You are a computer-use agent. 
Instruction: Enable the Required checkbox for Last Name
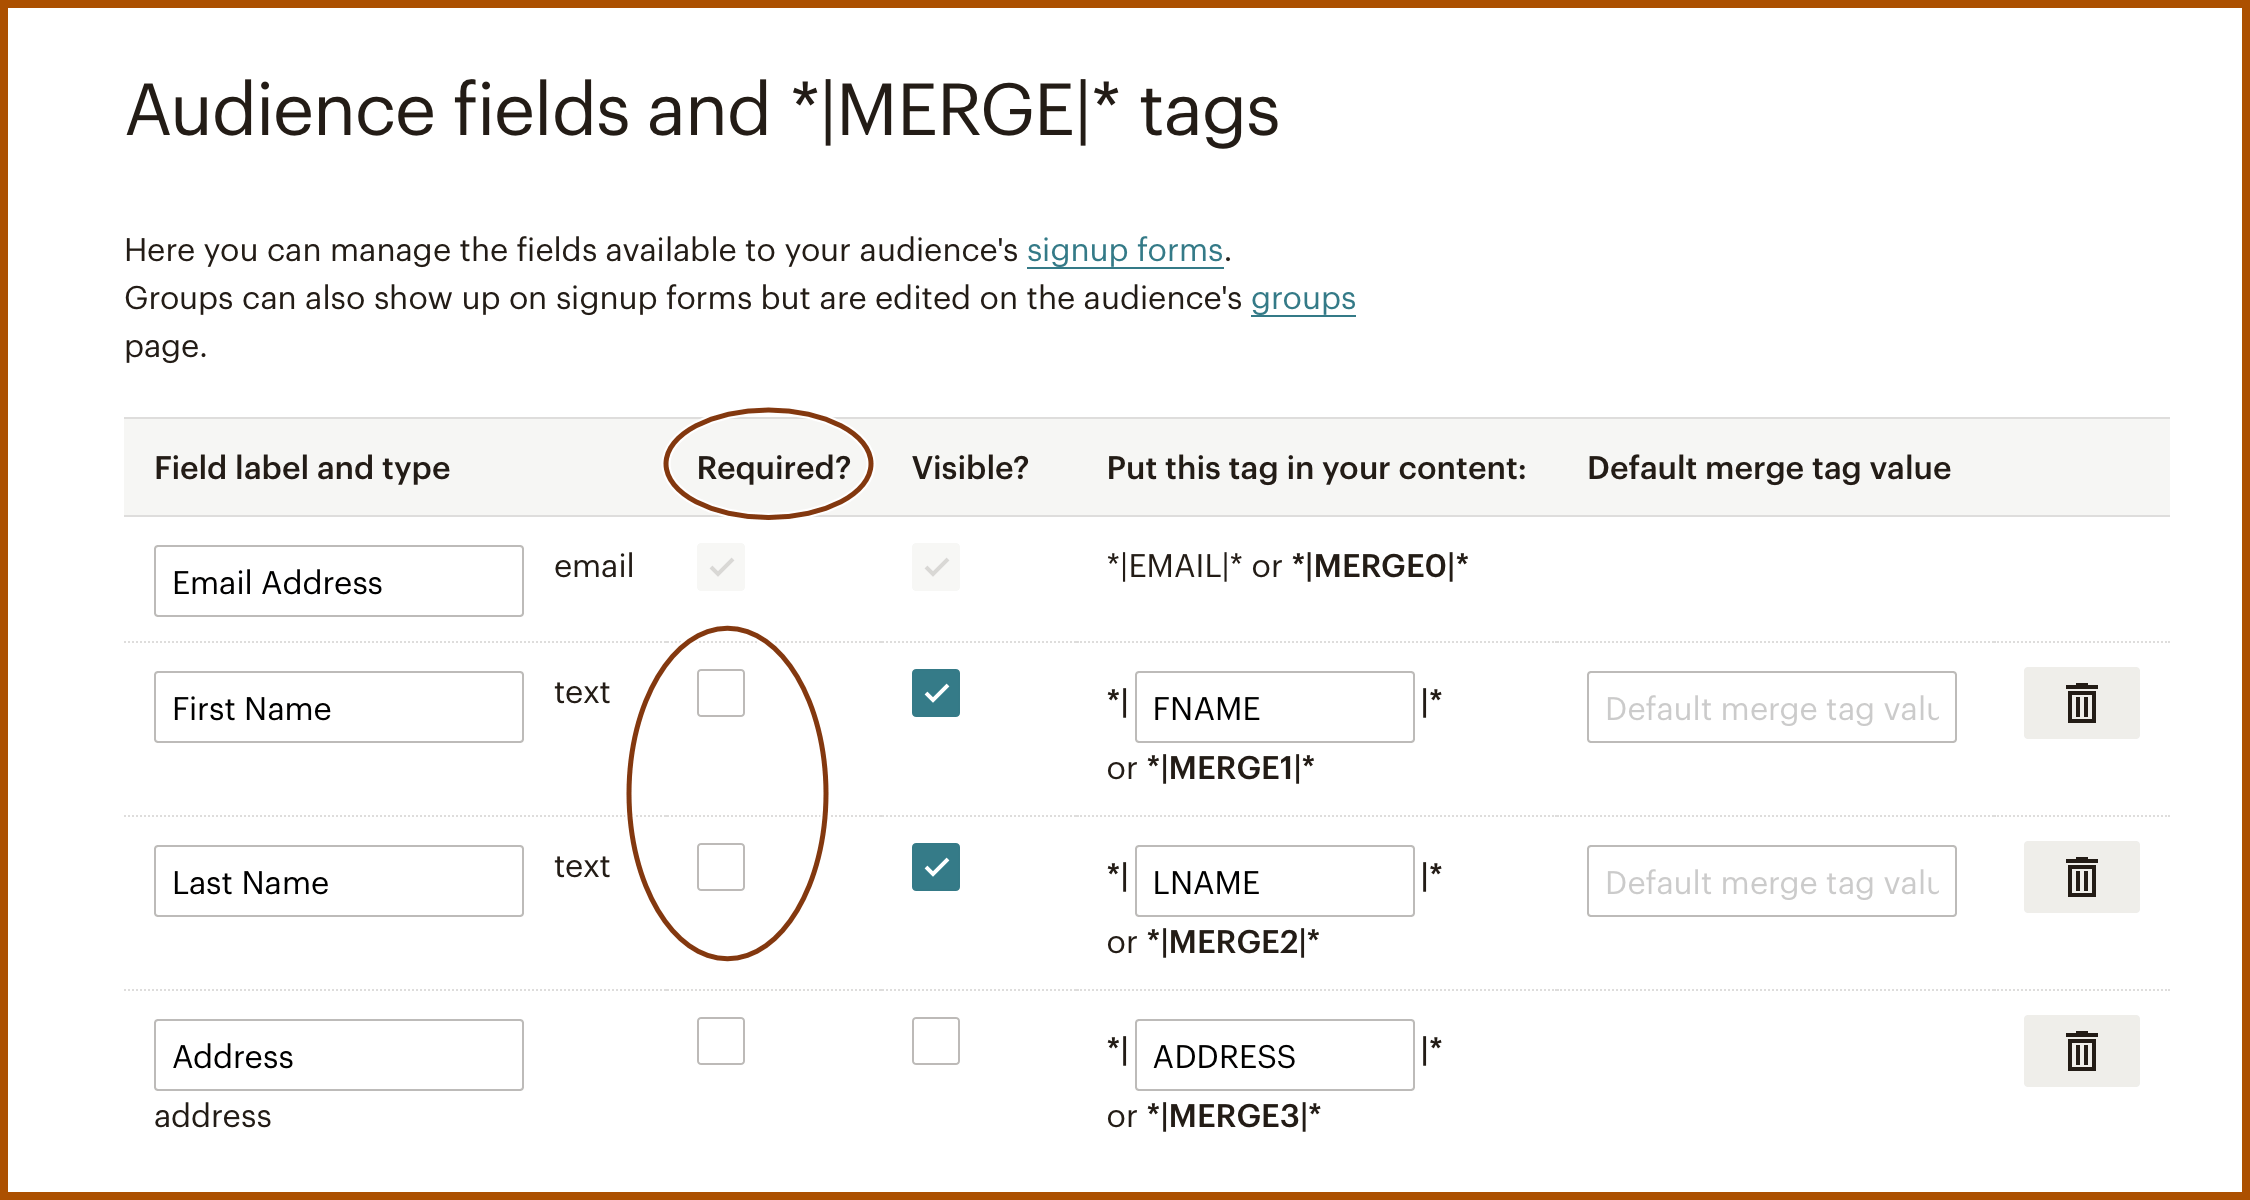pyautogui.click(x=721, y=867)
